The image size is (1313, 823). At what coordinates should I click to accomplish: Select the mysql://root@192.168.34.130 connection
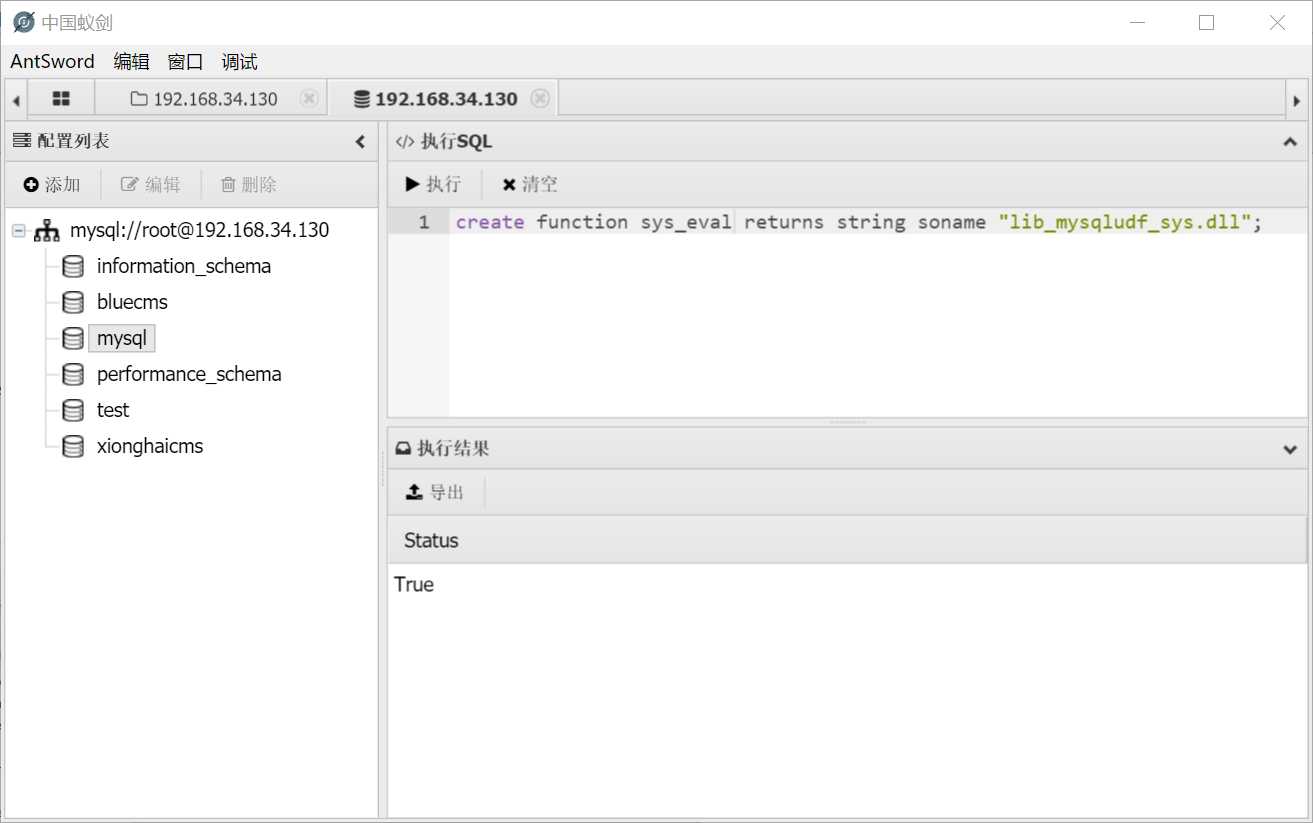coord(199,230)
